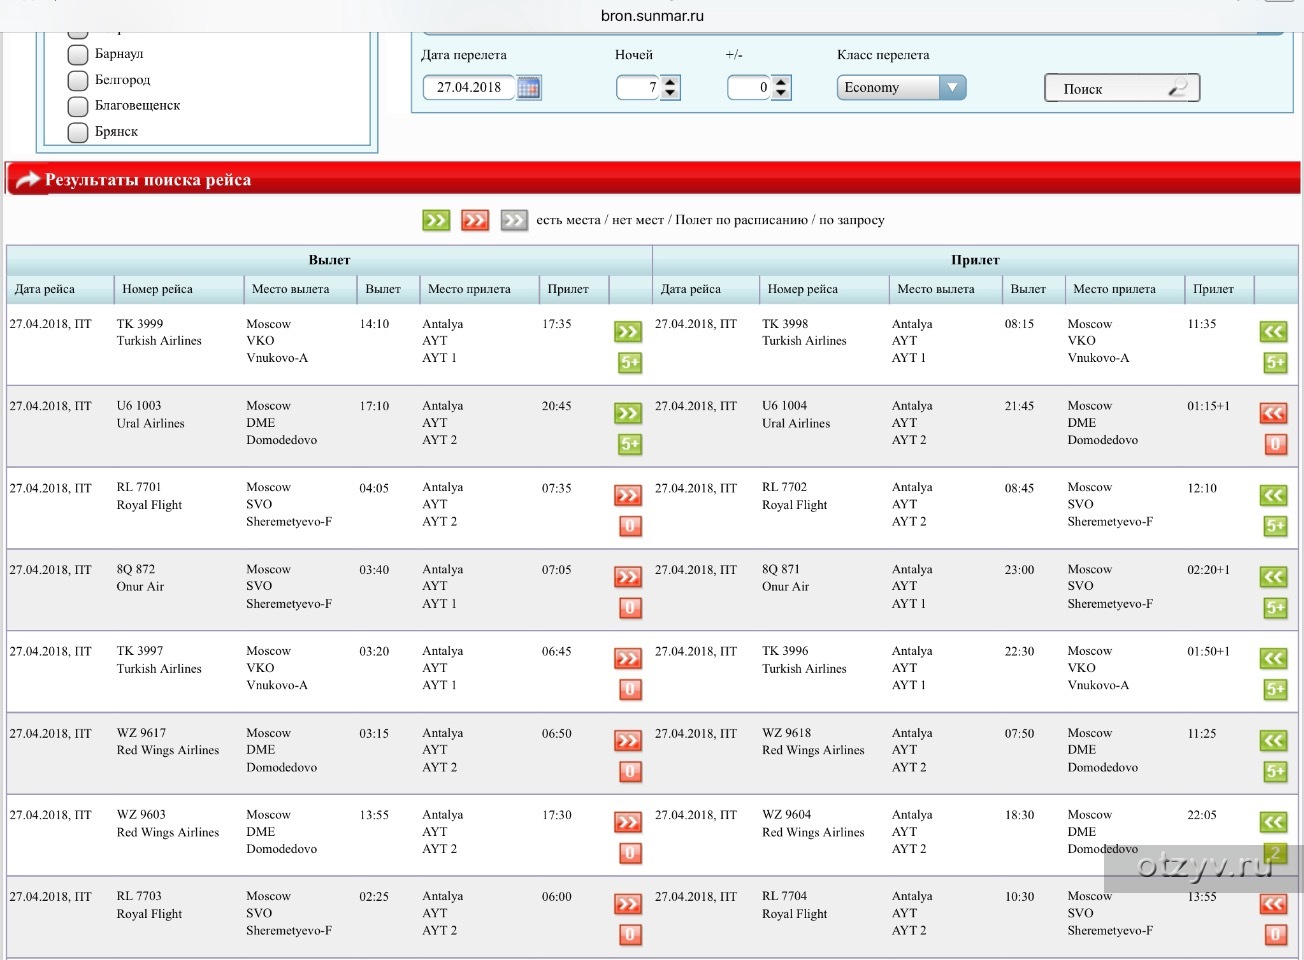
Task: Click the green legend arrow icon
Action: 436,220
